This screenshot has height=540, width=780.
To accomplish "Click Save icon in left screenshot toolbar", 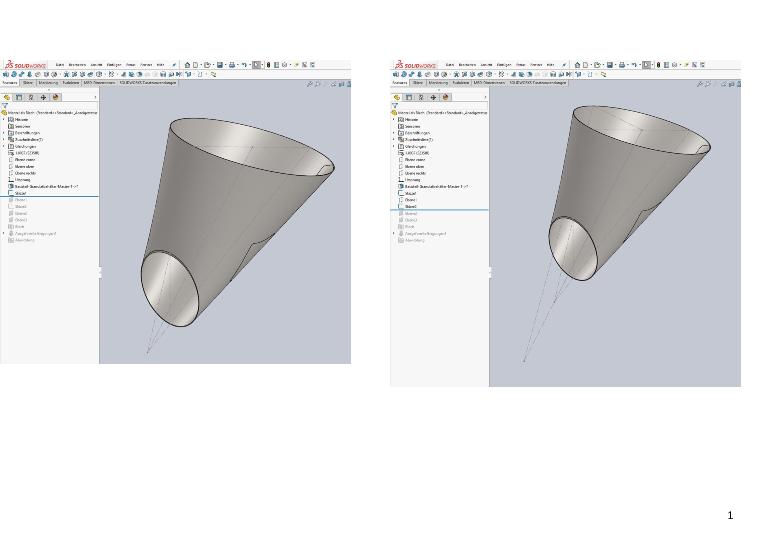I will [x=220, y=65].
